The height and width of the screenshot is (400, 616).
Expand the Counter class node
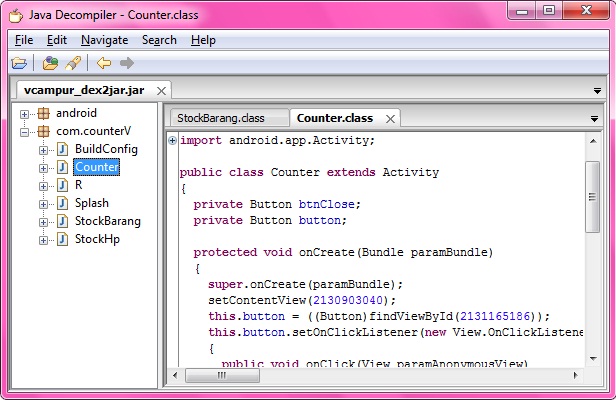pyautogui.click(x=43, y=169)
